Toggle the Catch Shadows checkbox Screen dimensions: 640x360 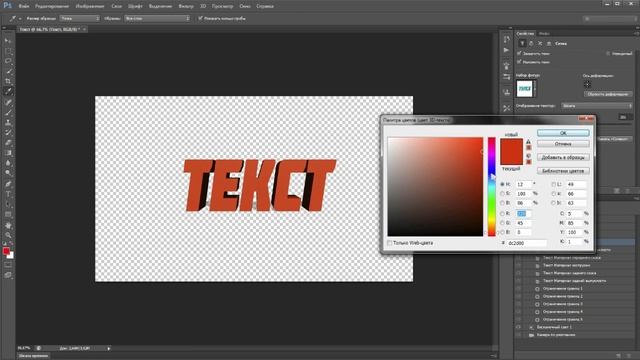(x=519, y=53)
